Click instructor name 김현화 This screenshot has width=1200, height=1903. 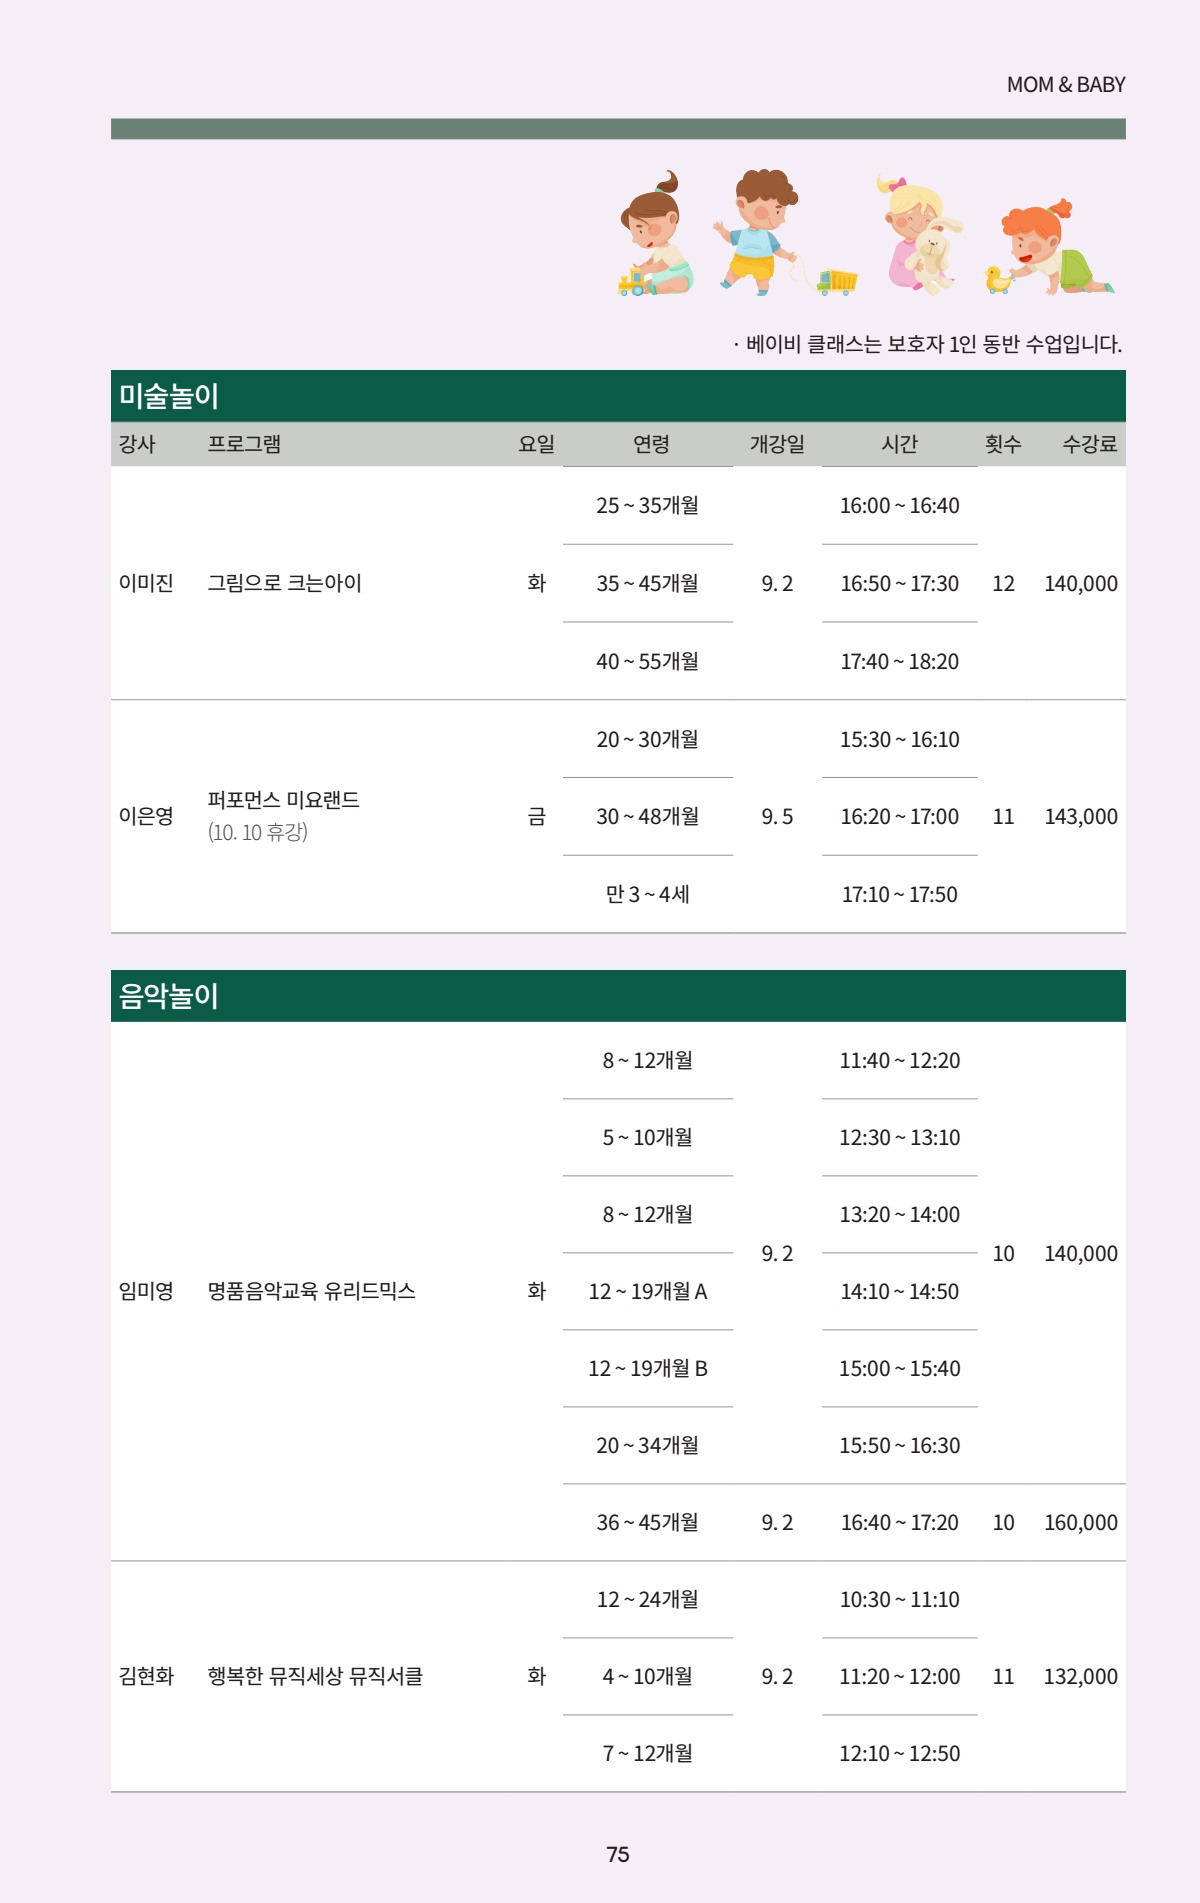(x=146, y=1676)
